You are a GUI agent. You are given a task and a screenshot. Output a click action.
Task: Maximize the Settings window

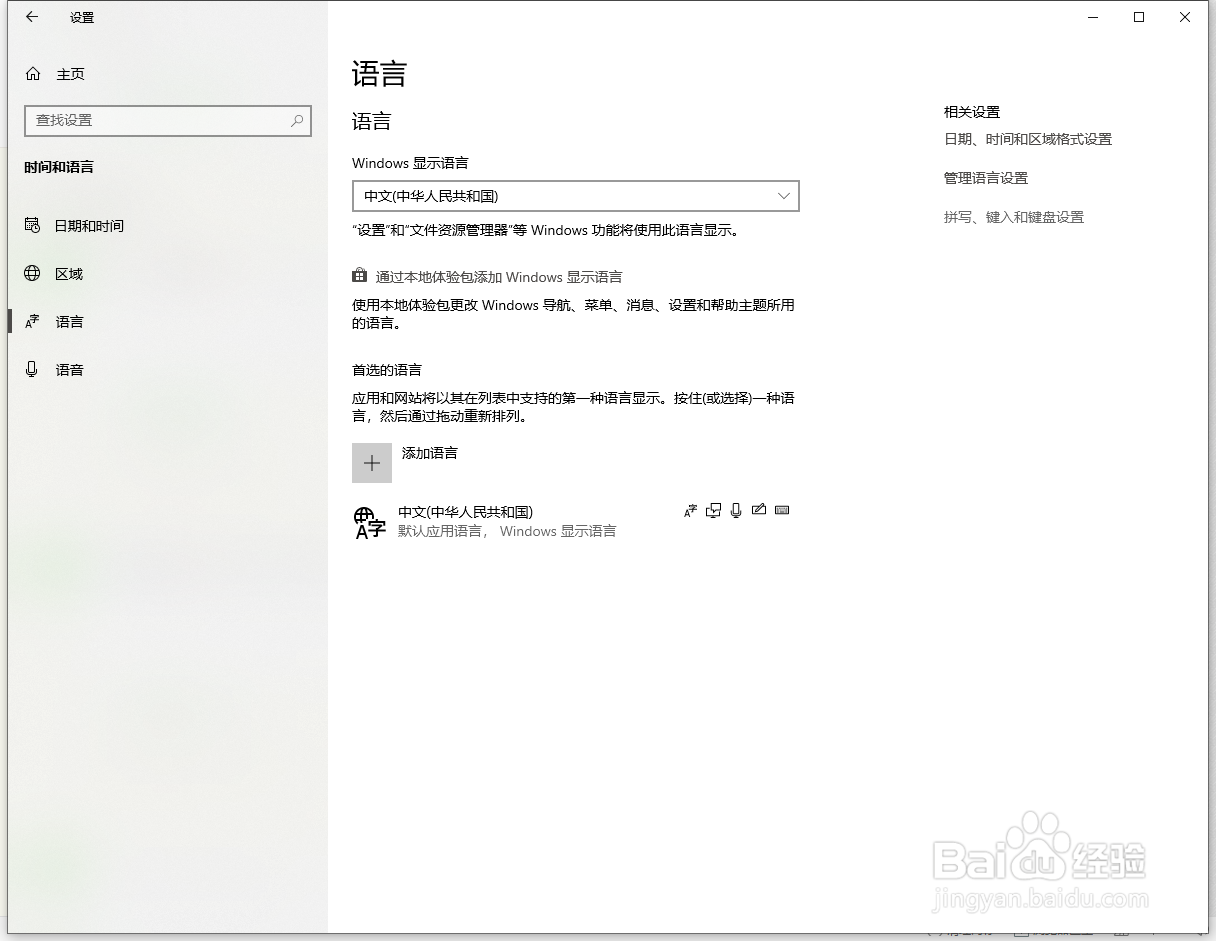[1139, 17]
